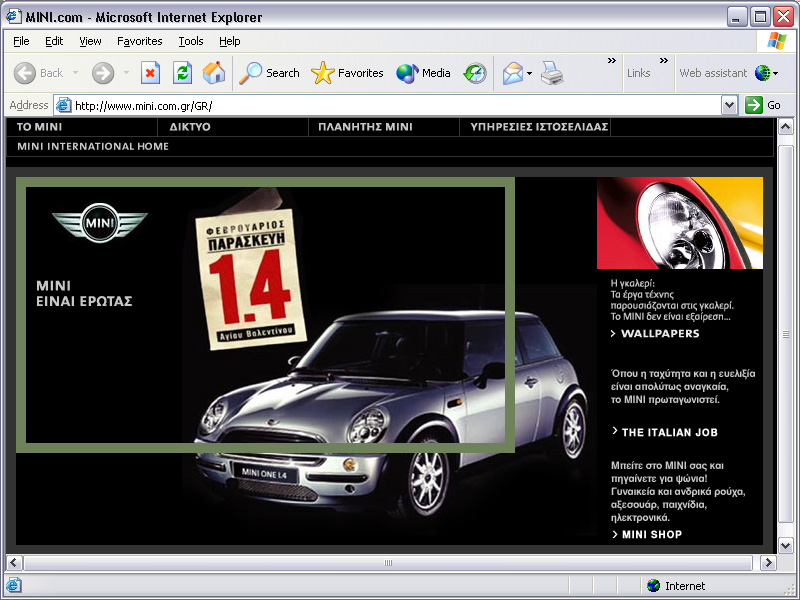Open the History clock icon

475,73
